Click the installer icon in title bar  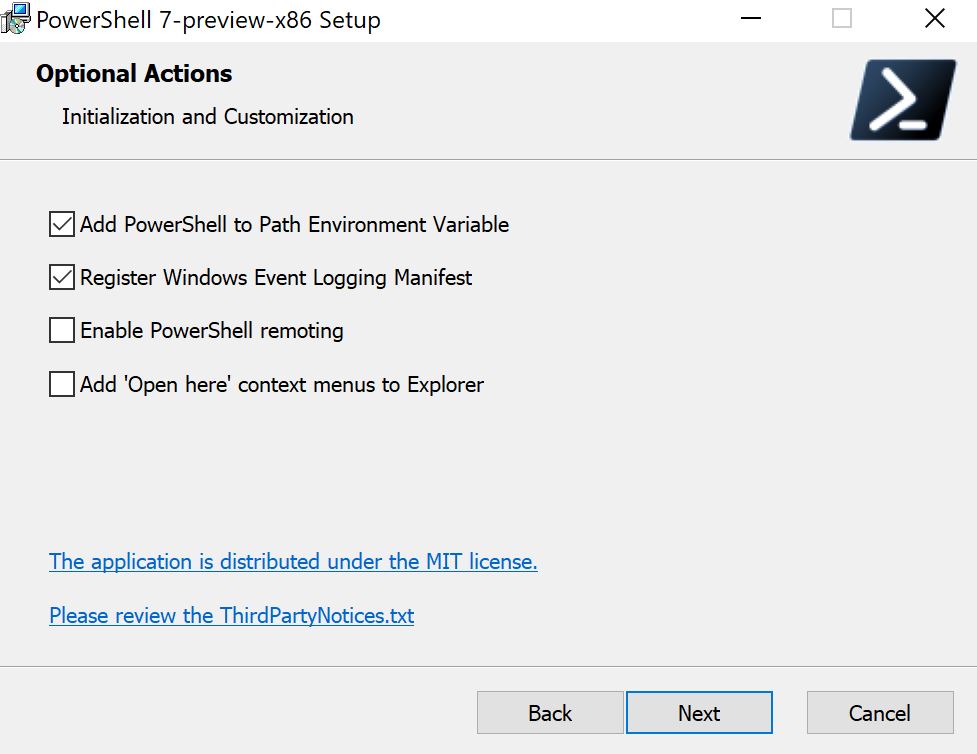pyautogui.click(x=15, y=18)
